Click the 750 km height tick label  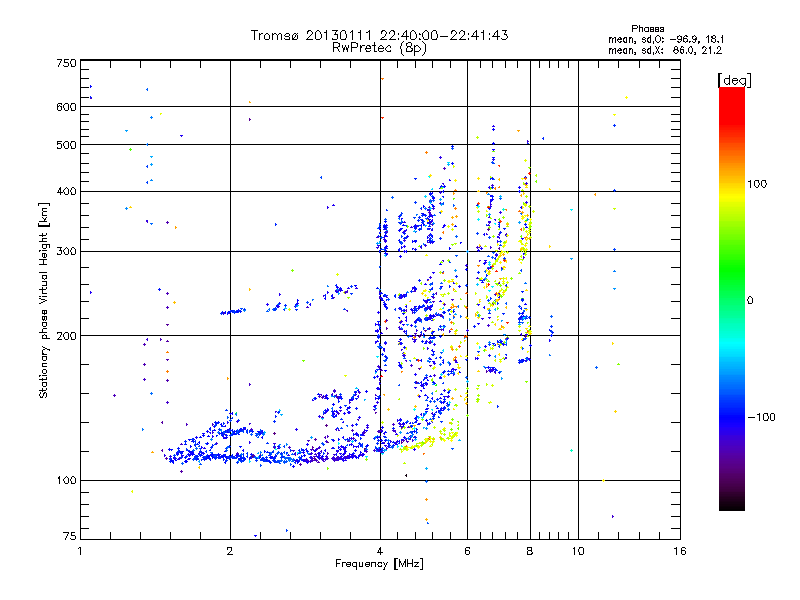(66, 63)
